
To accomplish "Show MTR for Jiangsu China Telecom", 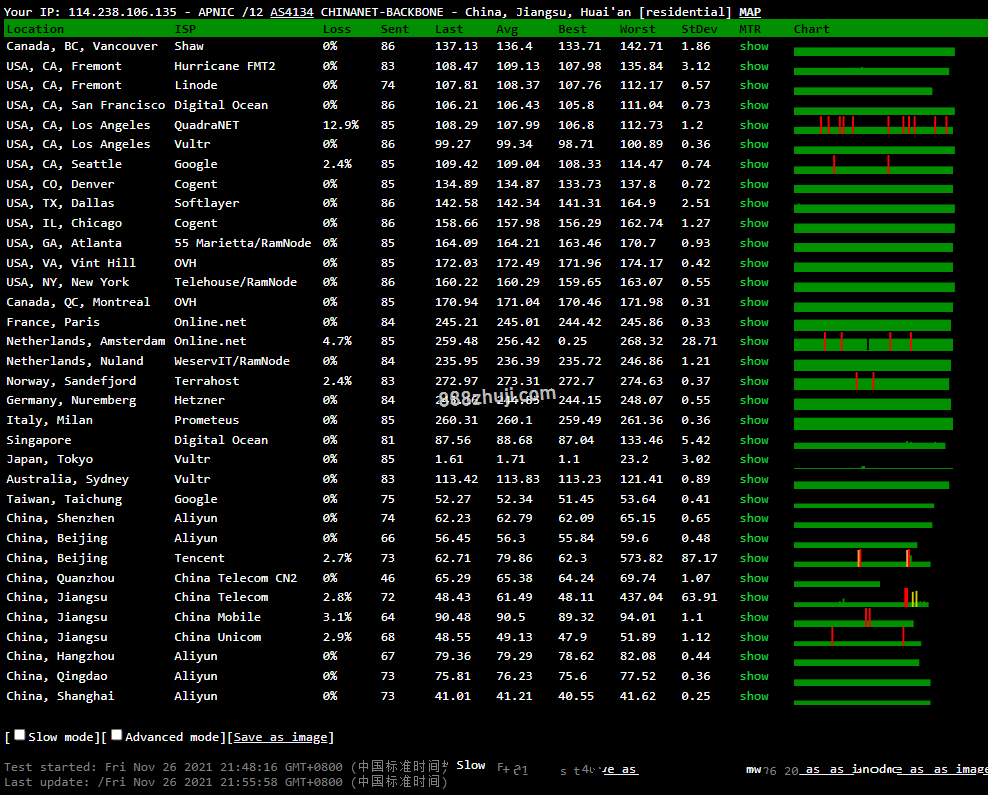I will pos(754,597).
